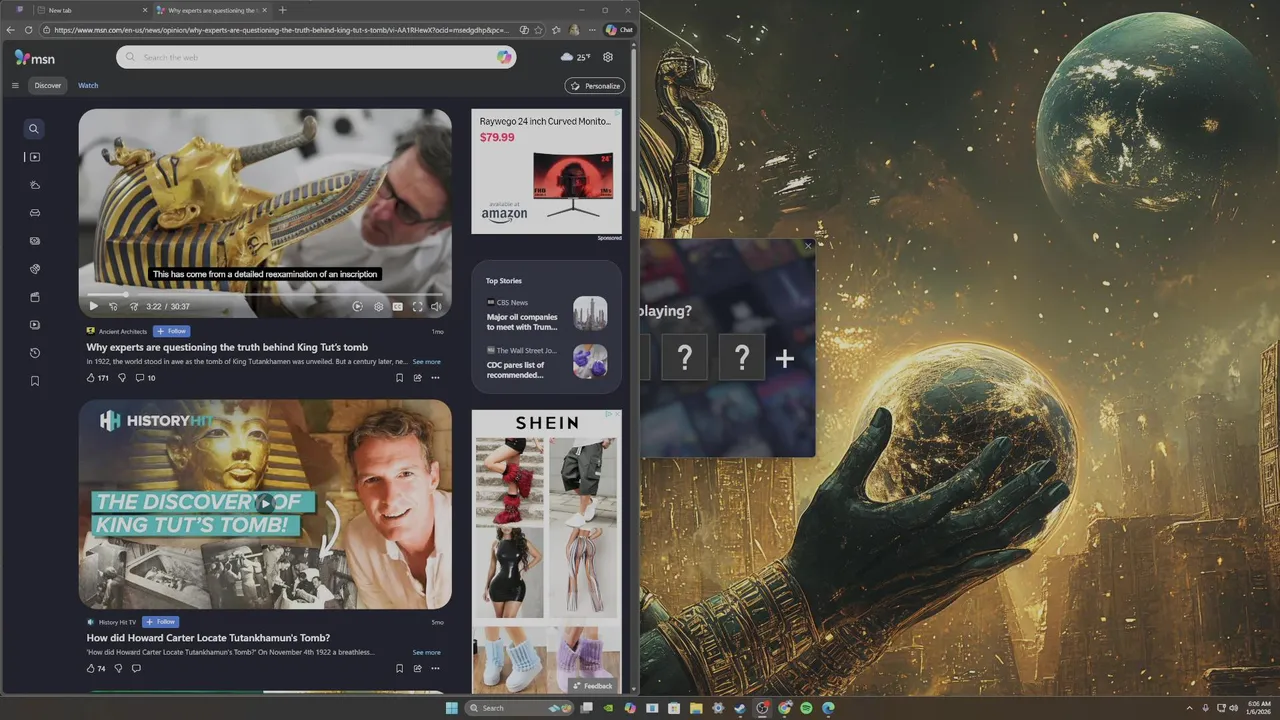The height and width of the screenshot is (720, 1280).
Task: Toggle closed captions on the video
Action: click(398, 307)
